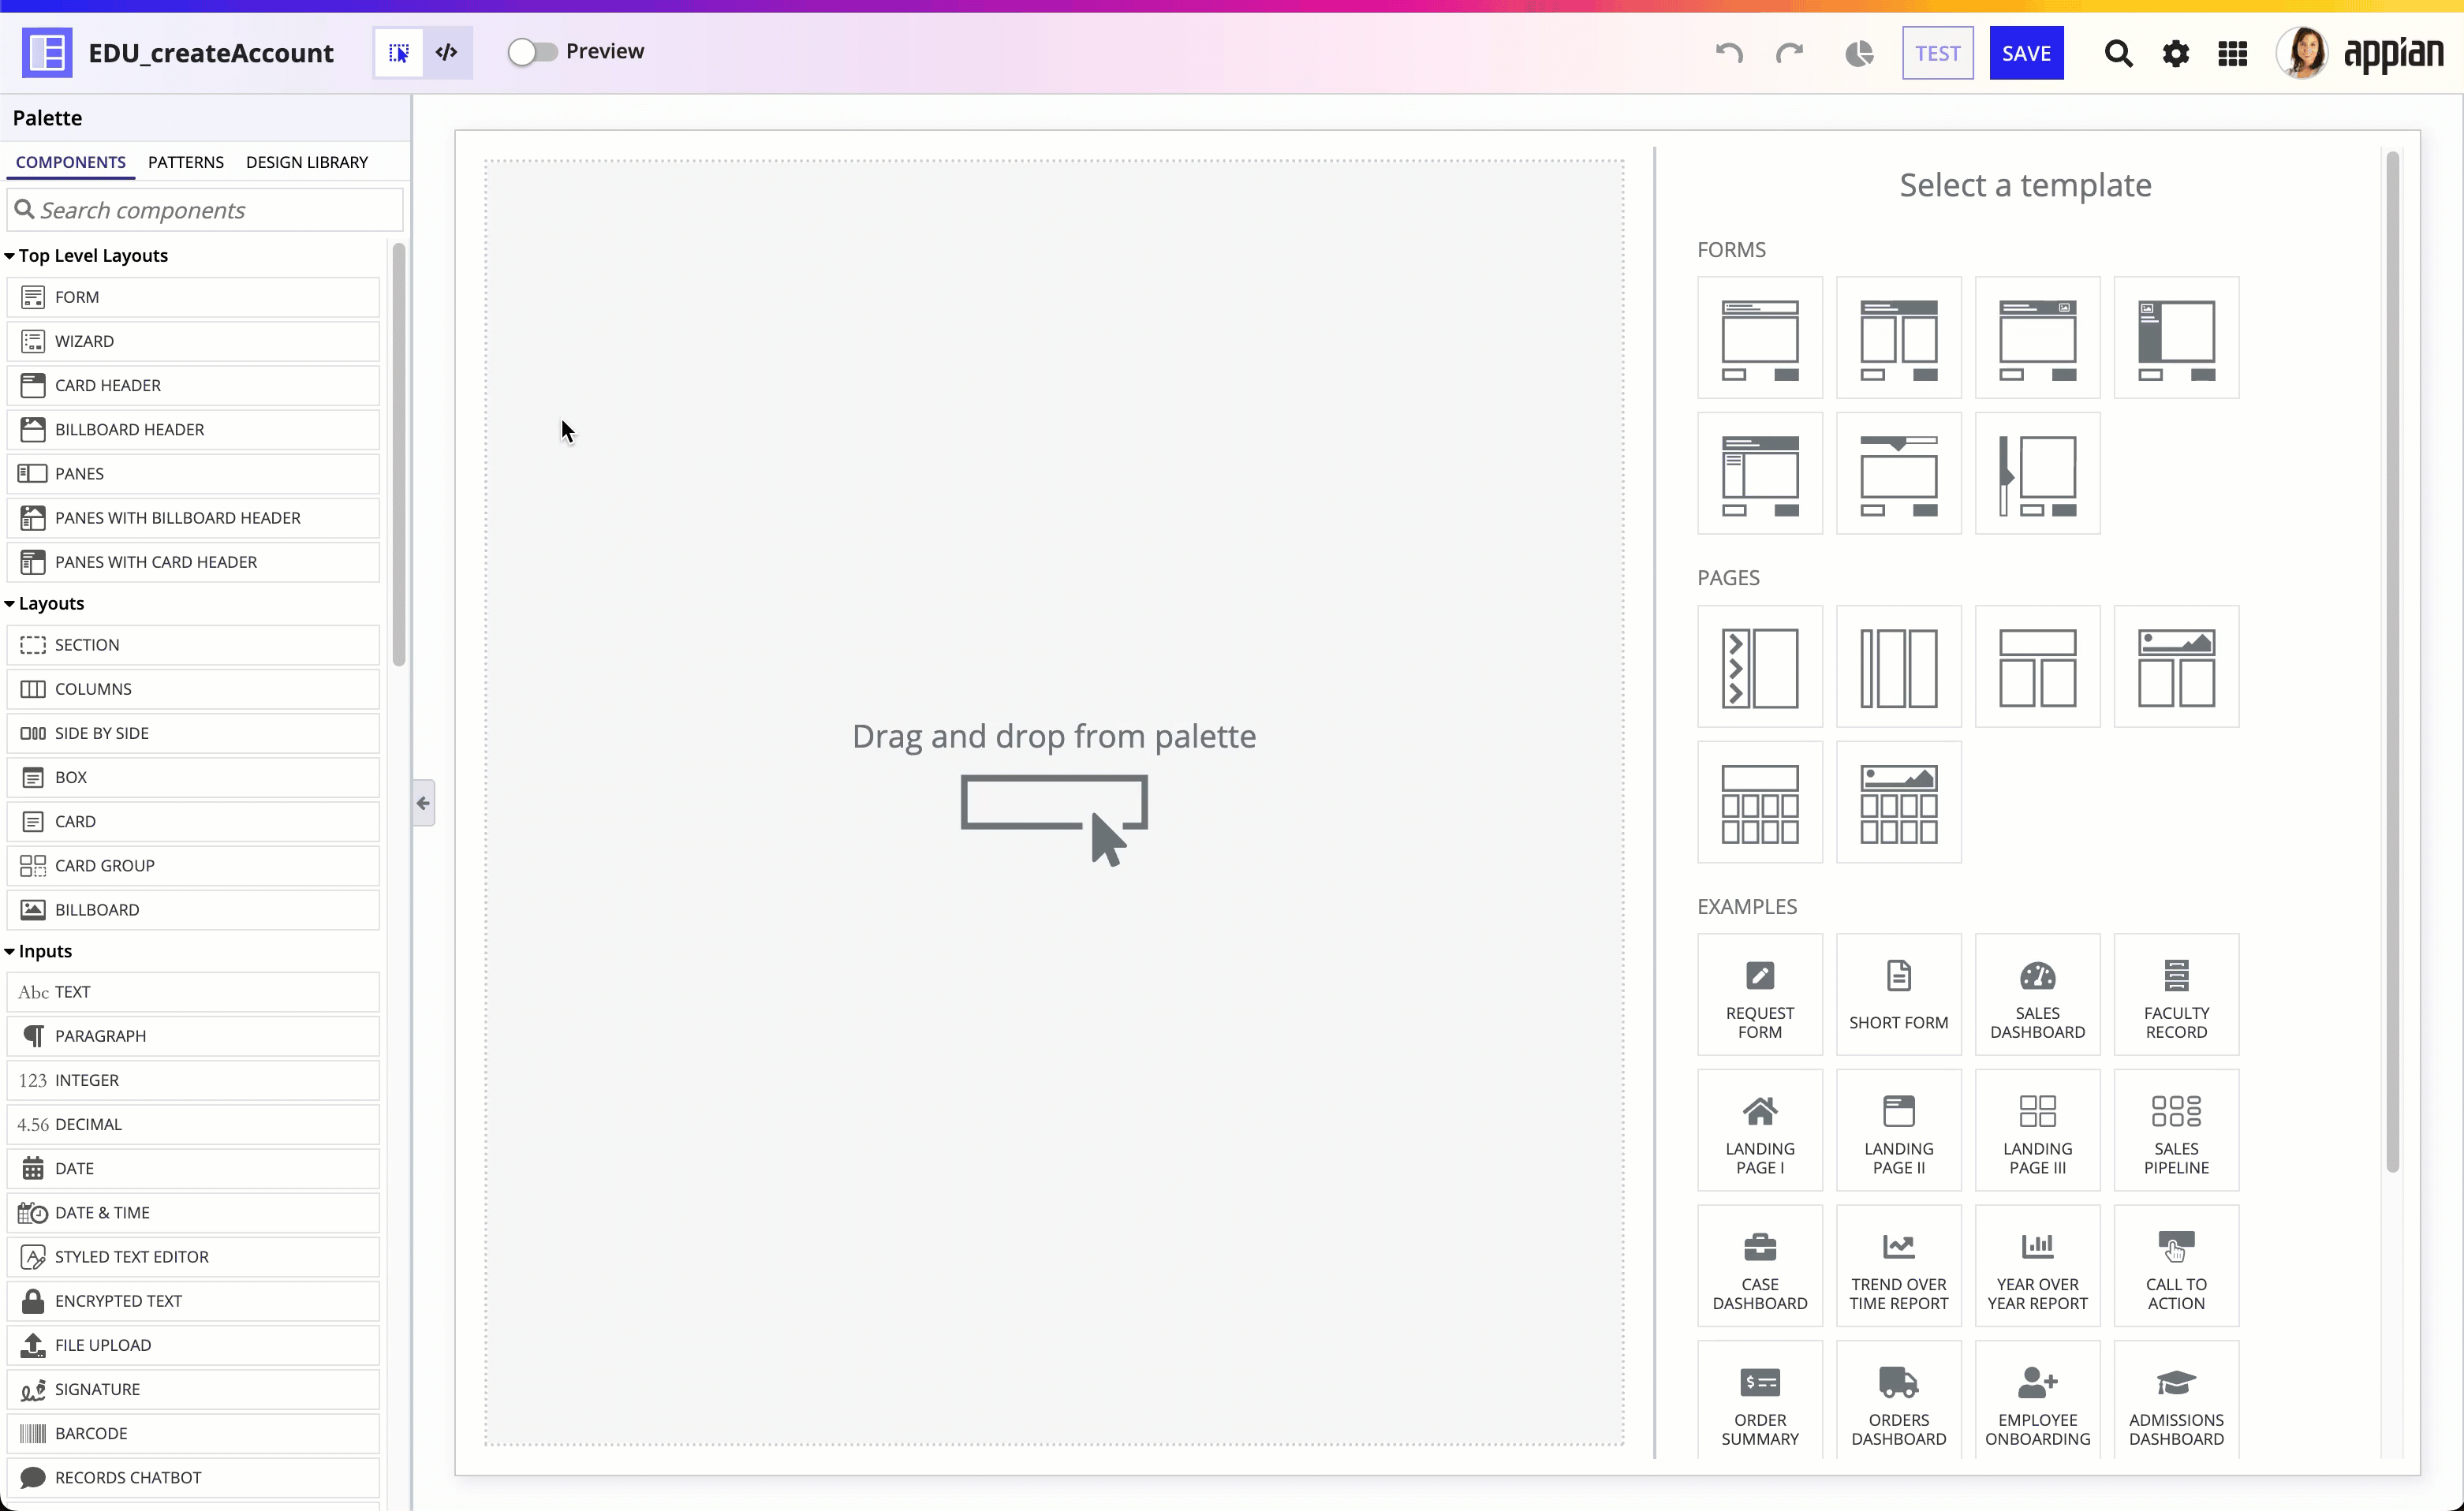Viewport: 2464px width, 1511px height.
Task: Click the undo arrow icon
Action: click(1729, 53)
